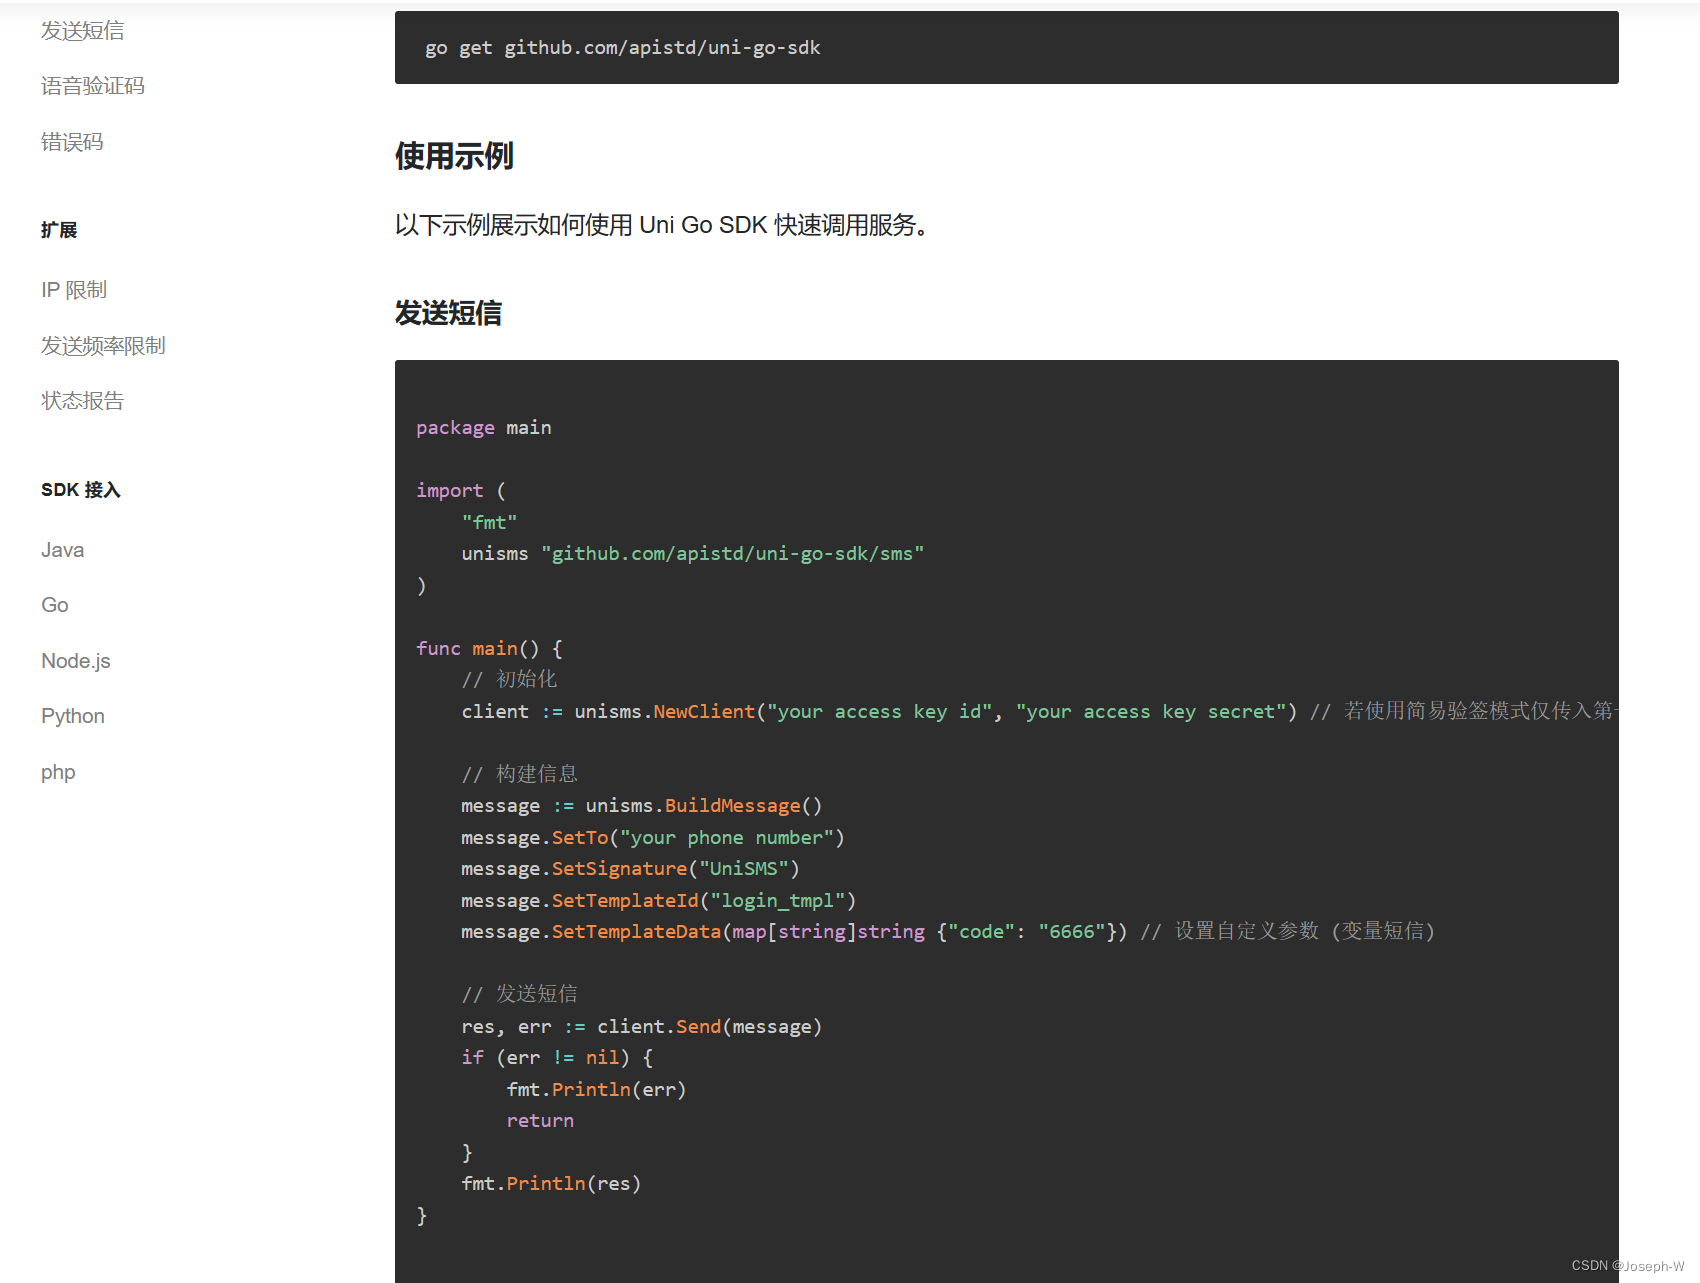Click the message.SetTemplateId line
The image size is (1700, 1283).
tap(659, 900)
